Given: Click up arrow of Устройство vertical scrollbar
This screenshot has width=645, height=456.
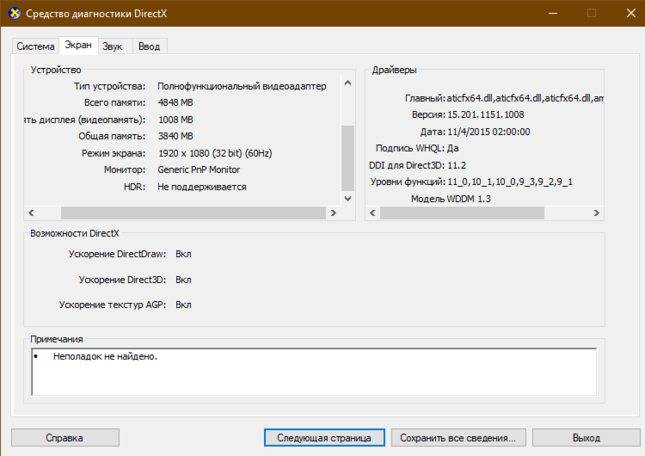Looking at the screenshot, I should click(x=348, y=83).
